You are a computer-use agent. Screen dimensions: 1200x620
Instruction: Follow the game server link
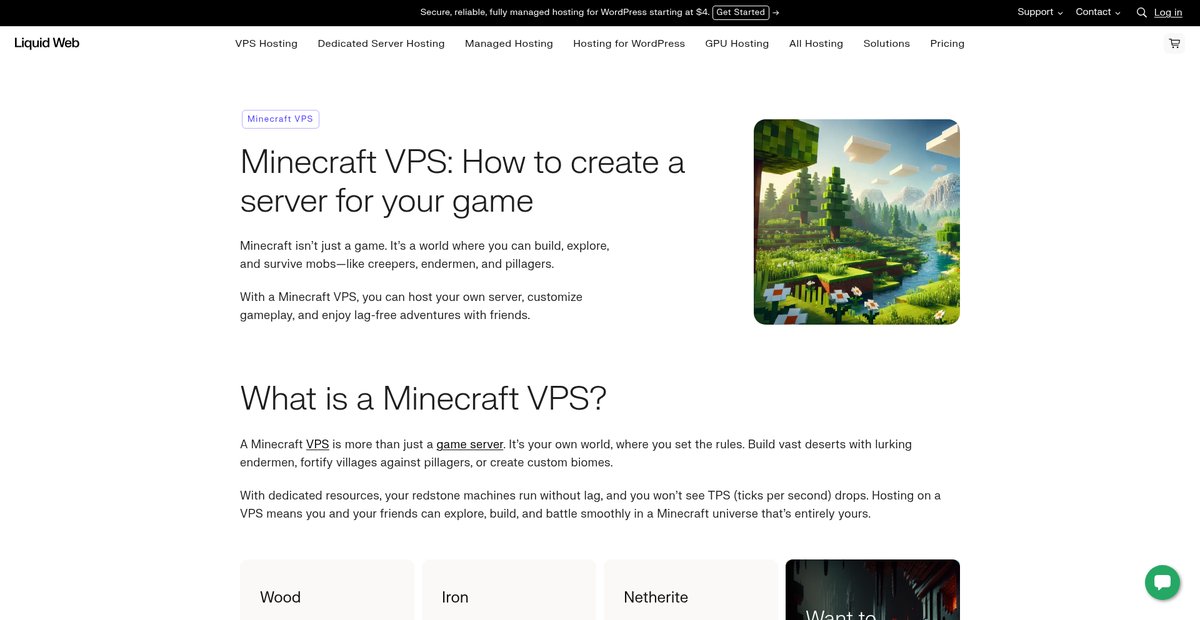470,444
